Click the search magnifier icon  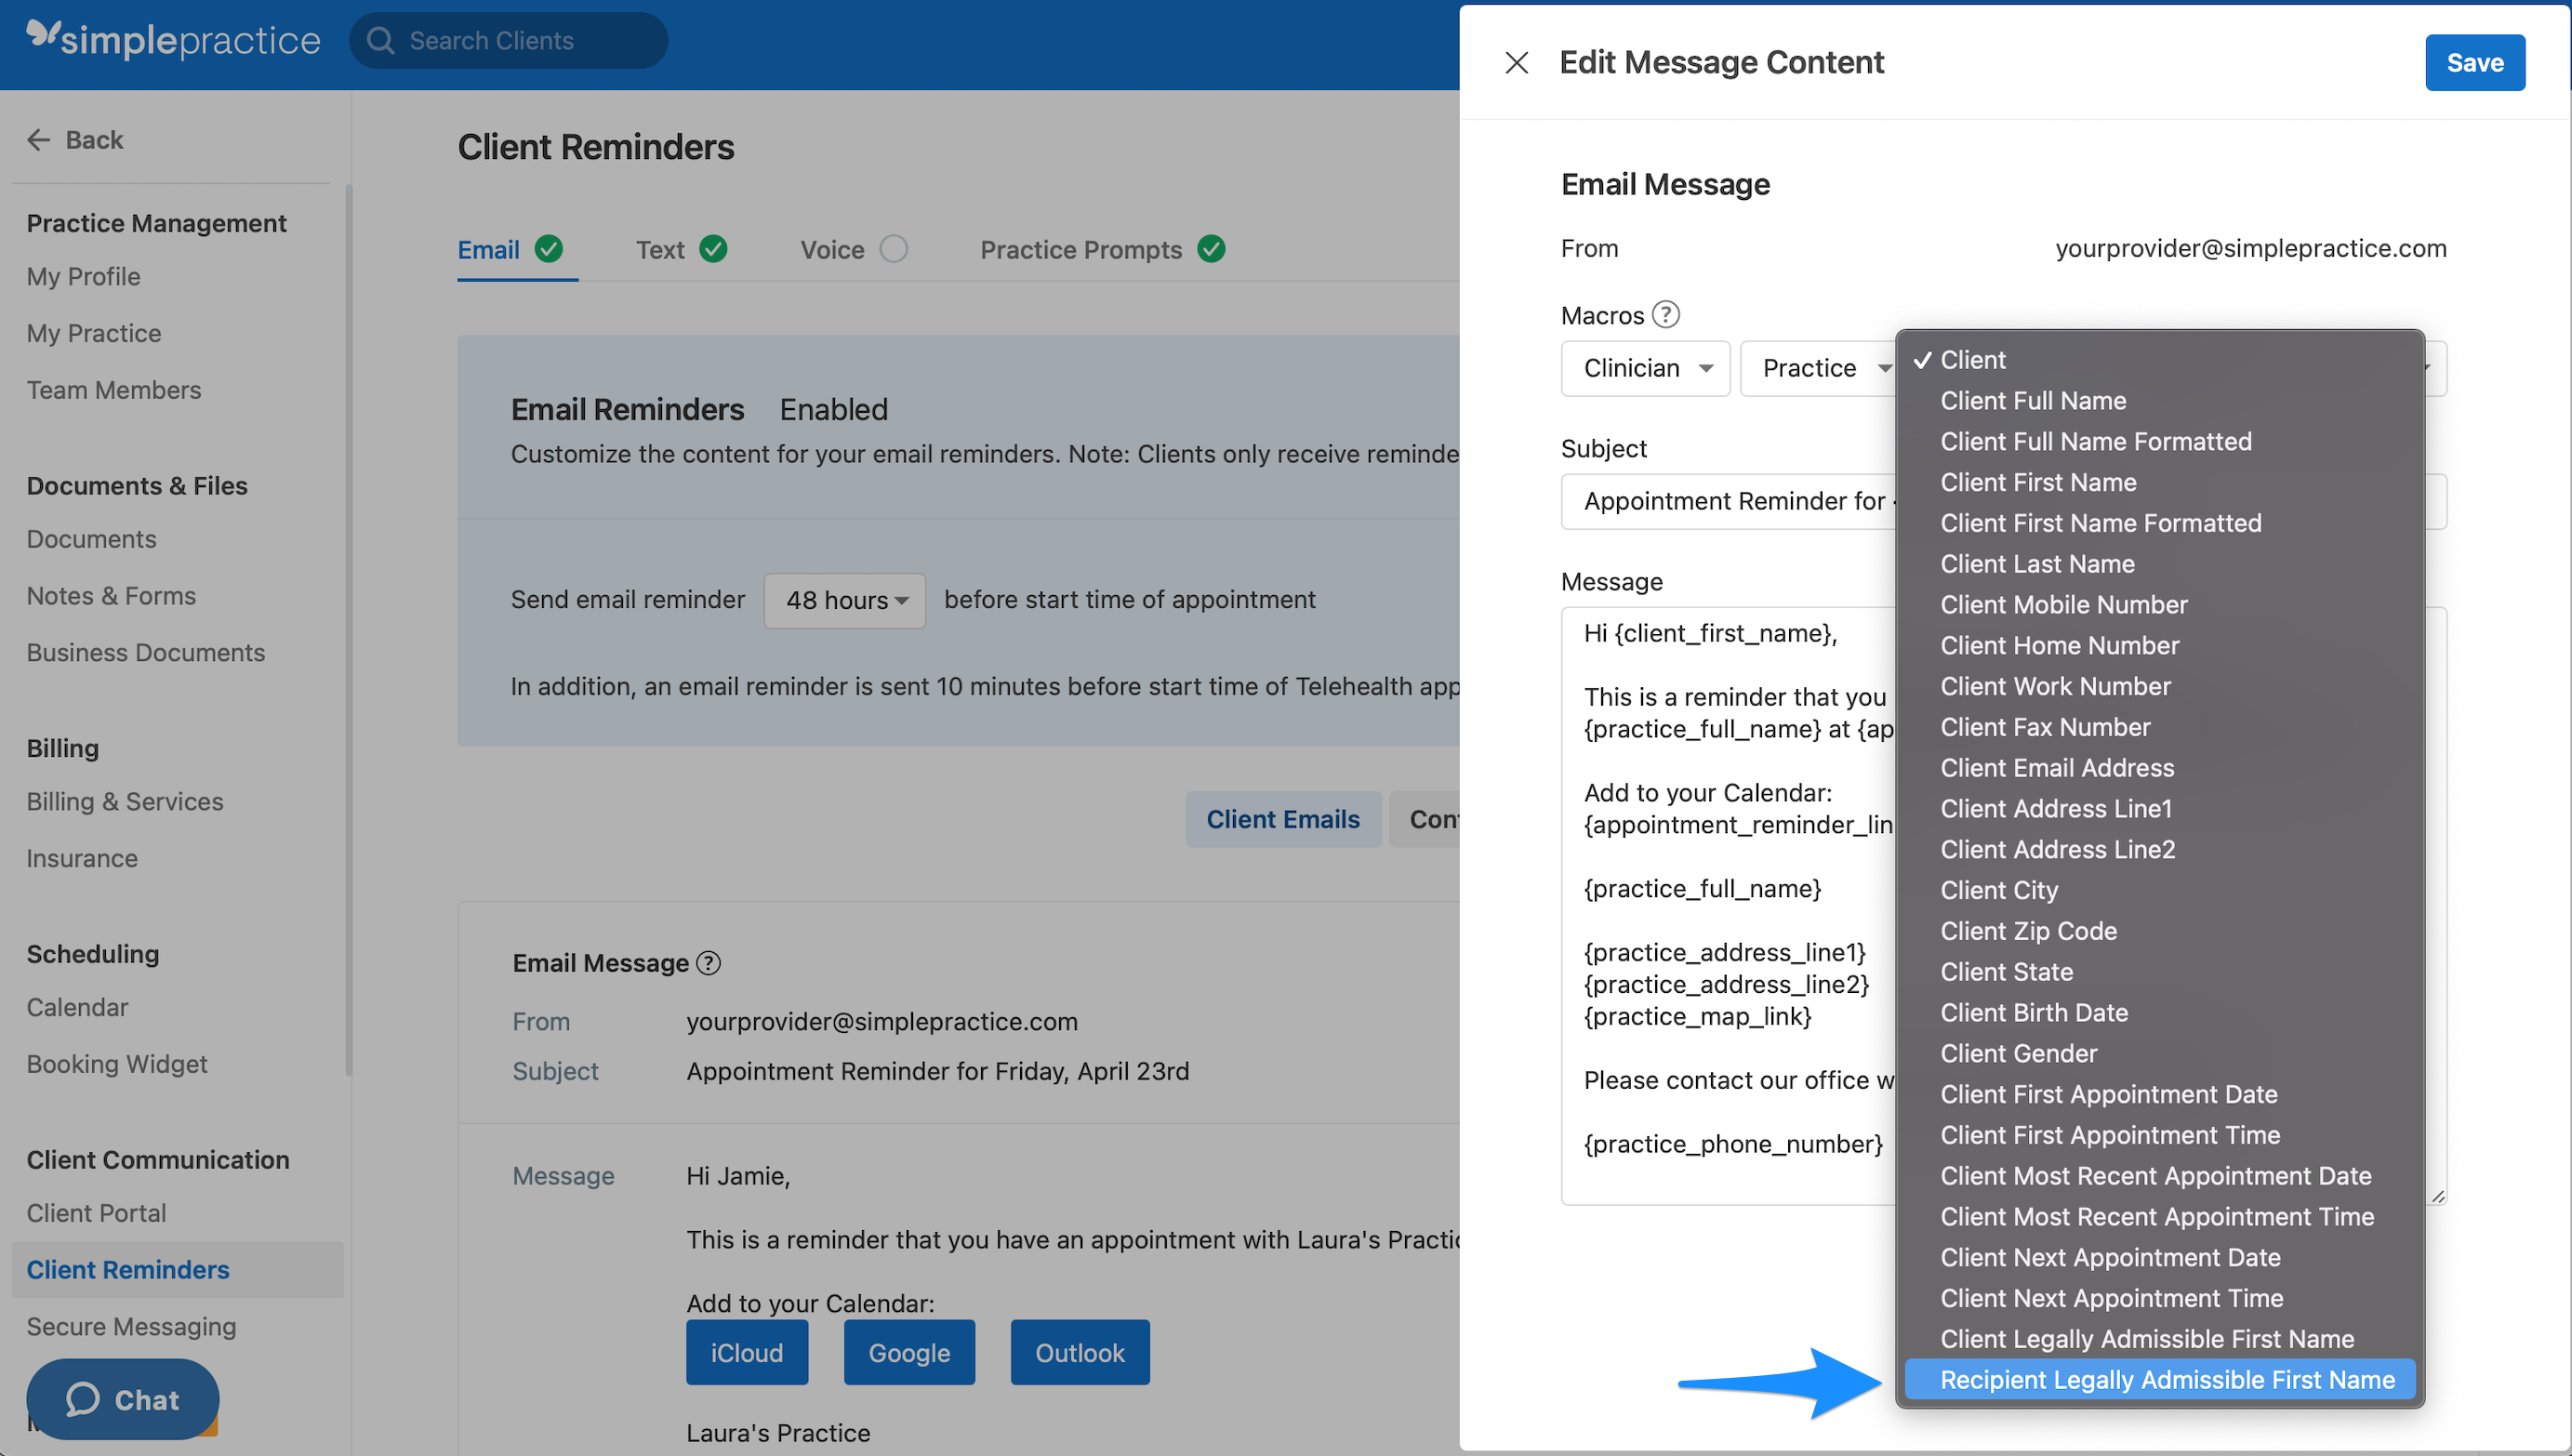coord(380,40)
